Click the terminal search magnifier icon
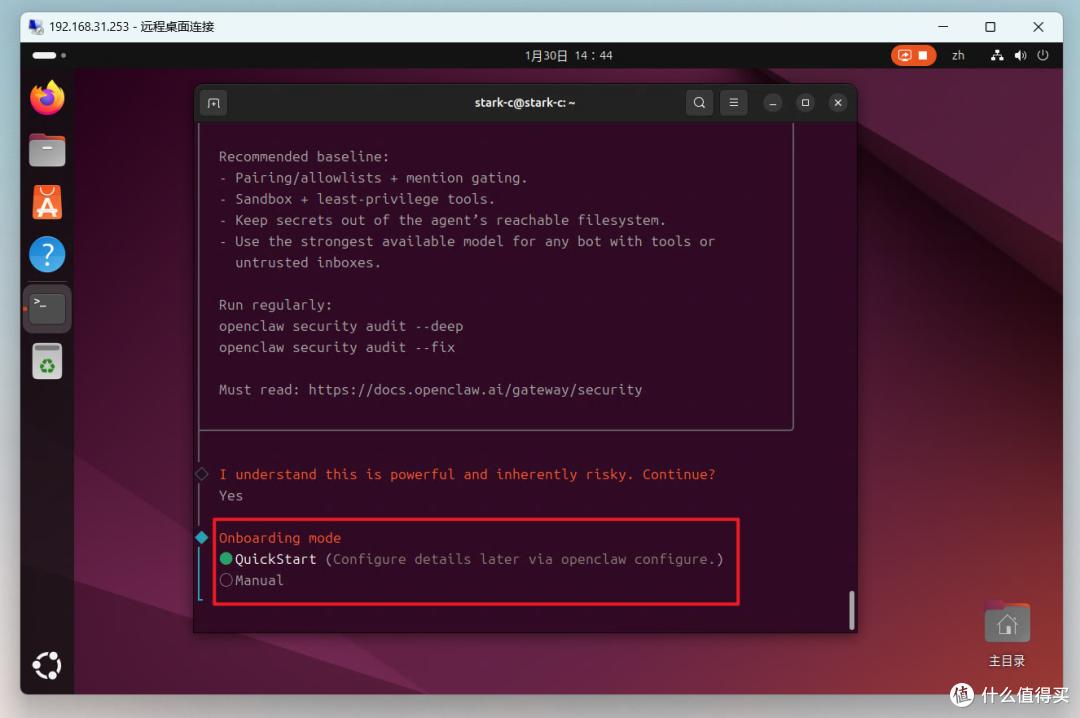 [699, 103]
